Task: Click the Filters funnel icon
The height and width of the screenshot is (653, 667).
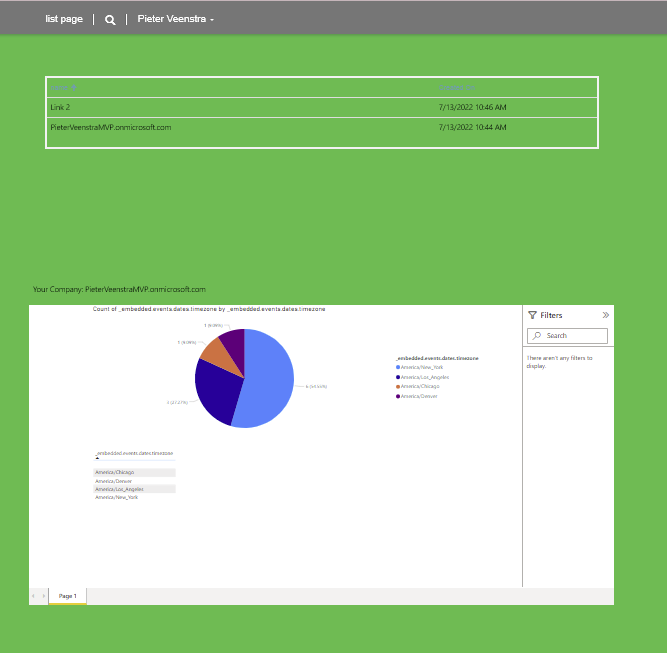Action: tap(532, 315)
